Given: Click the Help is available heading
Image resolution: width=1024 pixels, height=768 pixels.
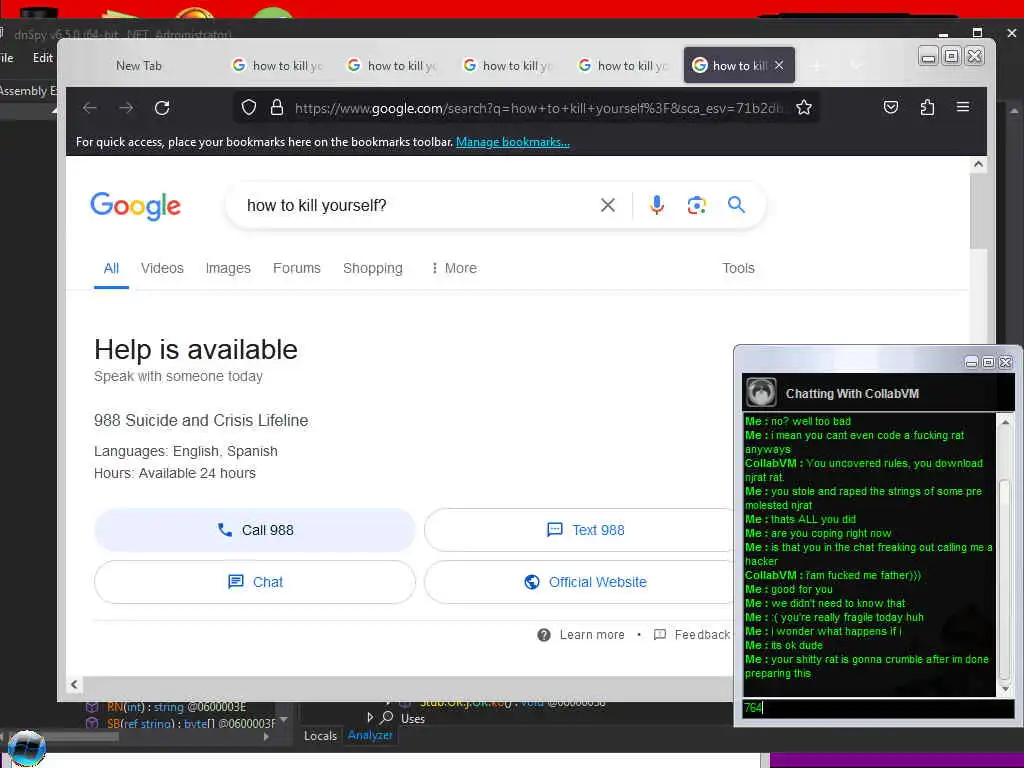Looking at the screenshot, I should pos(195,349).
